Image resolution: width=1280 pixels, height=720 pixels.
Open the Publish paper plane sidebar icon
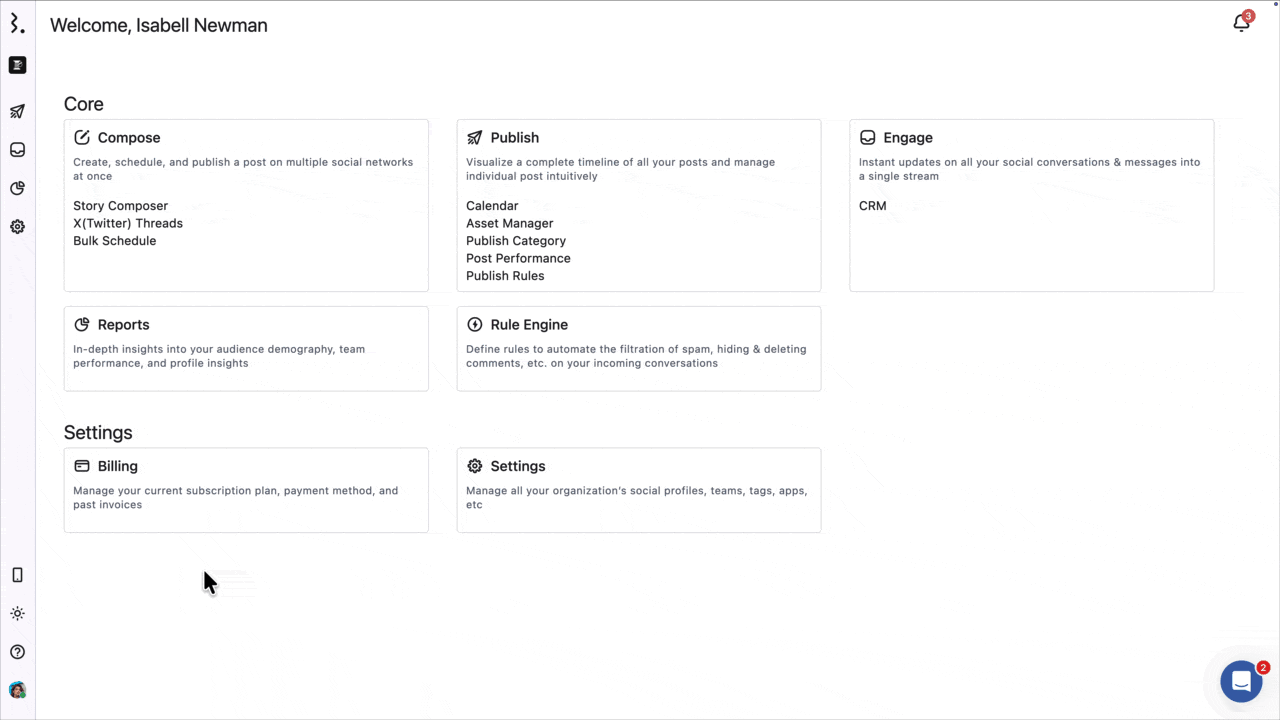(17, 111)
